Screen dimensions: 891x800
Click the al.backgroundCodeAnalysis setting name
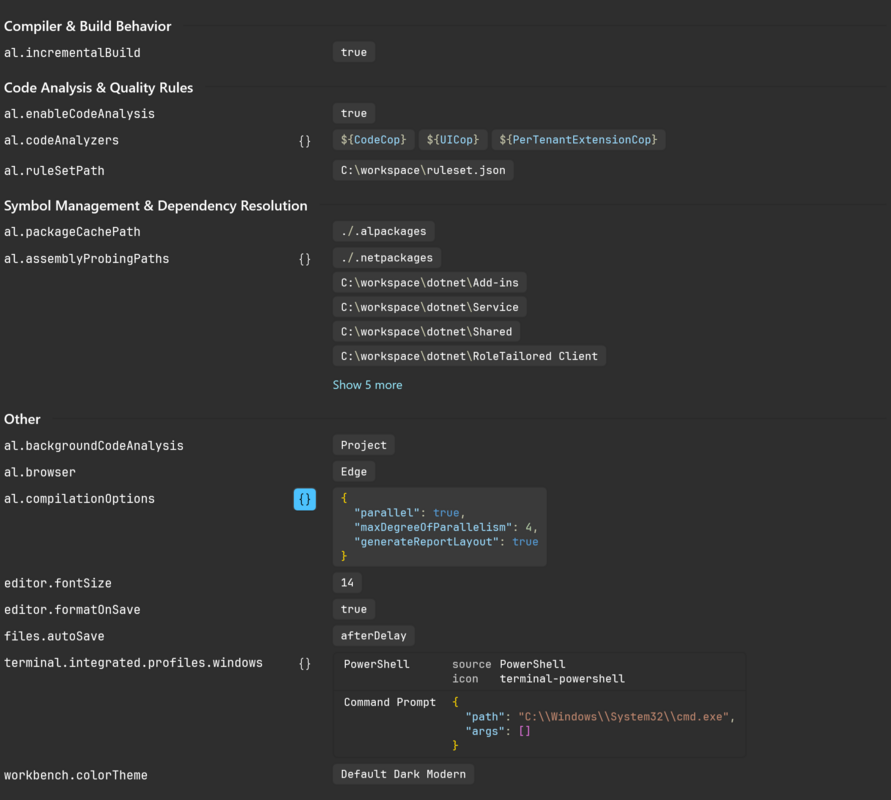[x=94, y=446]
